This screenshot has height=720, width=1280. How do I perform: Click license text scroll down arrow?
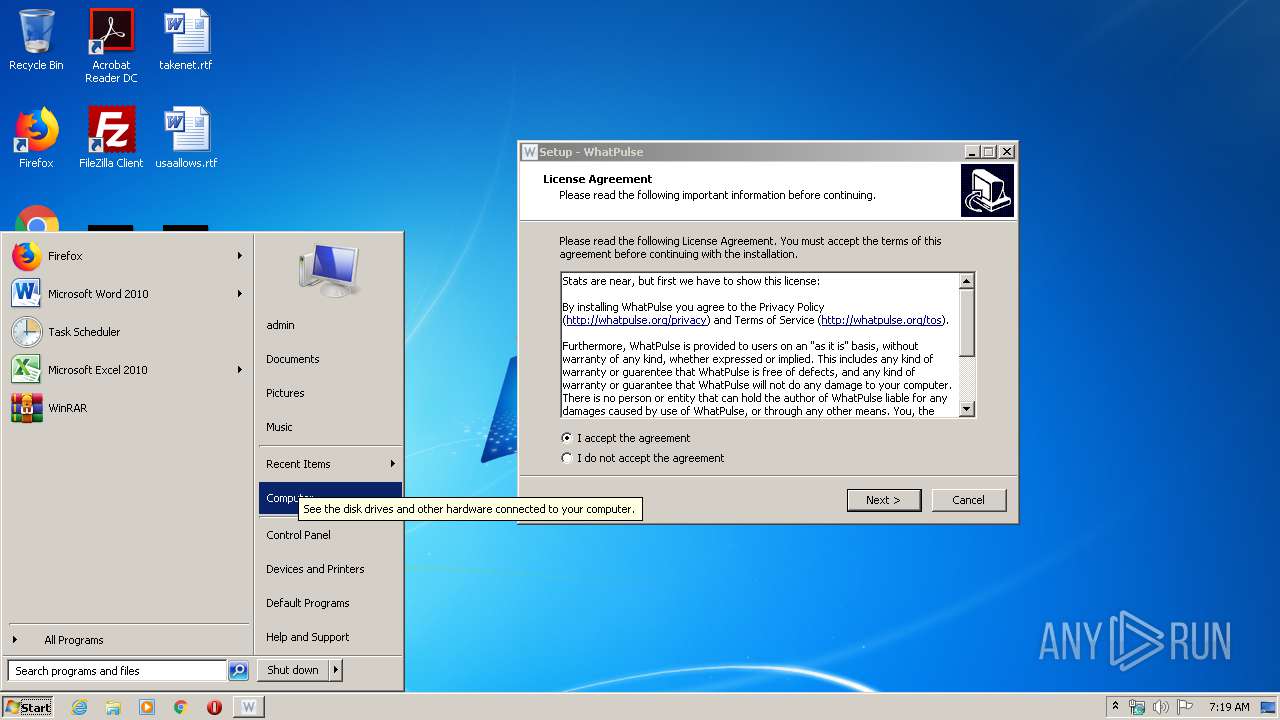(966, 408)
